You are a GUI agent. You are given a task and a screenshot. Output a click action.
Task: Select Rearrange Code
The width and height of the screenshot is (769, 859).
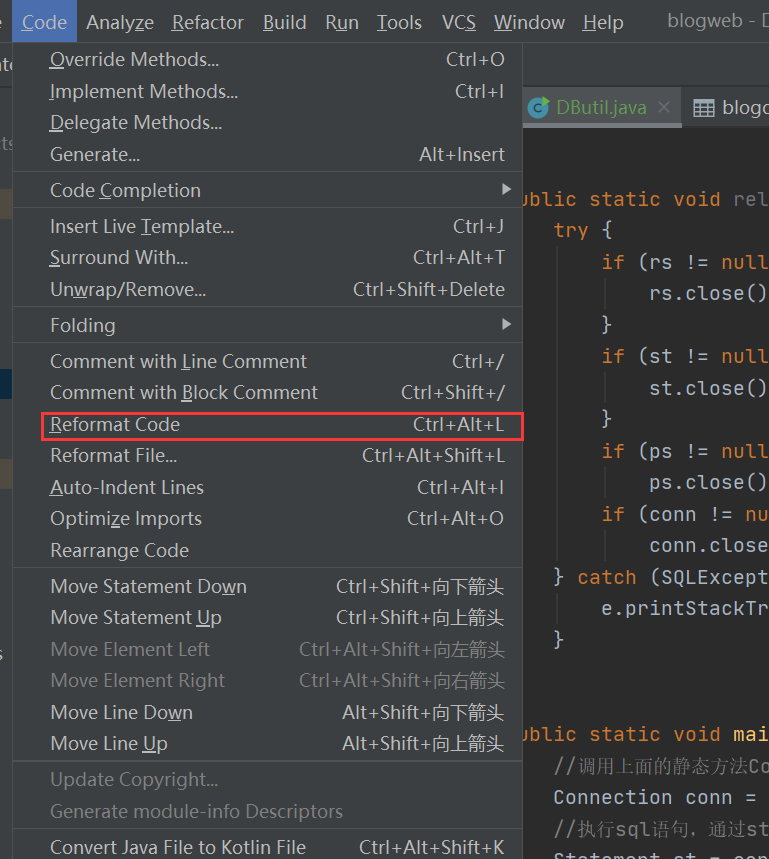pos(119,550)
